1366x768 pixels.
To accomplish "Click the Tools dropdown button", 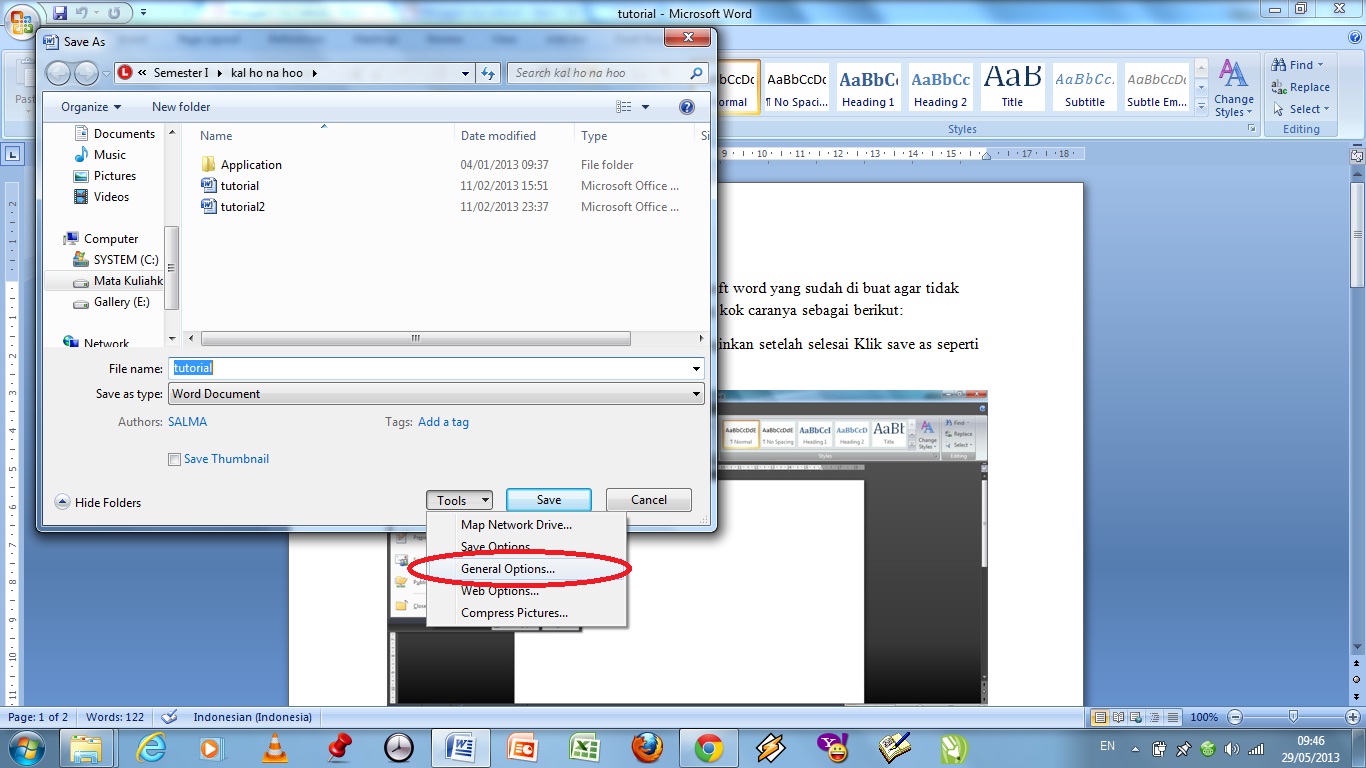I will click(x=459, y=500).
